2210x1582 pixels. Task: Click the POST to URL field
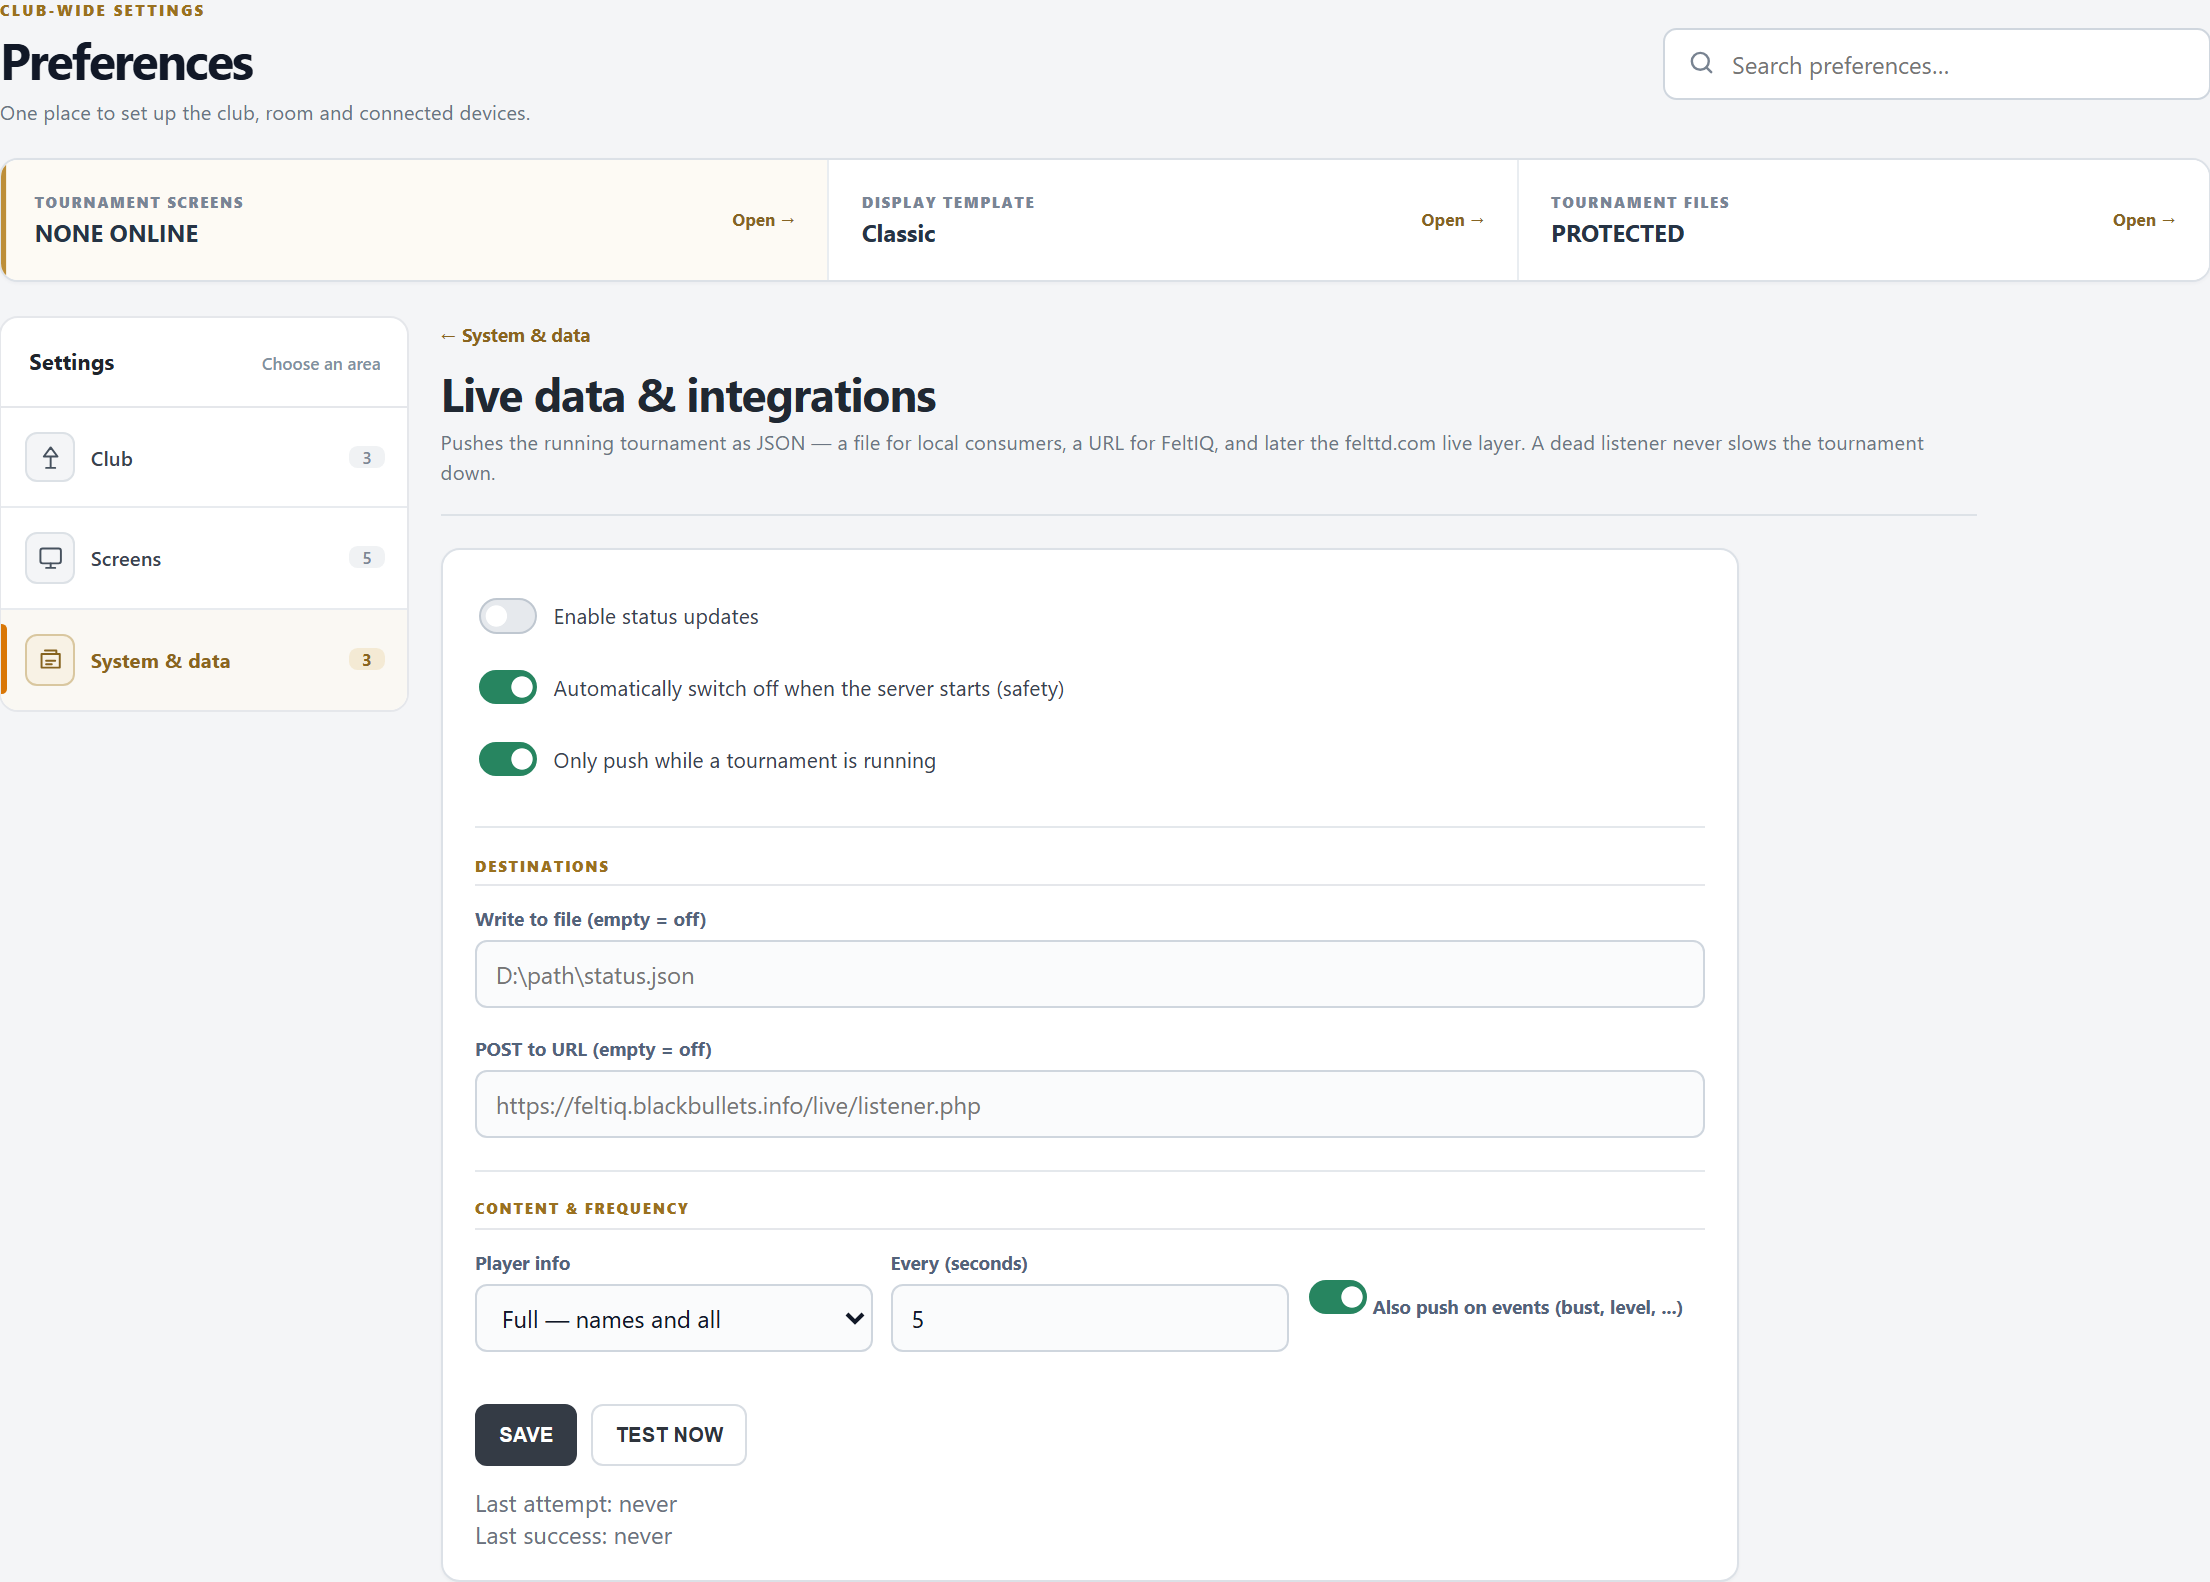click(x=1090, y=1104)
